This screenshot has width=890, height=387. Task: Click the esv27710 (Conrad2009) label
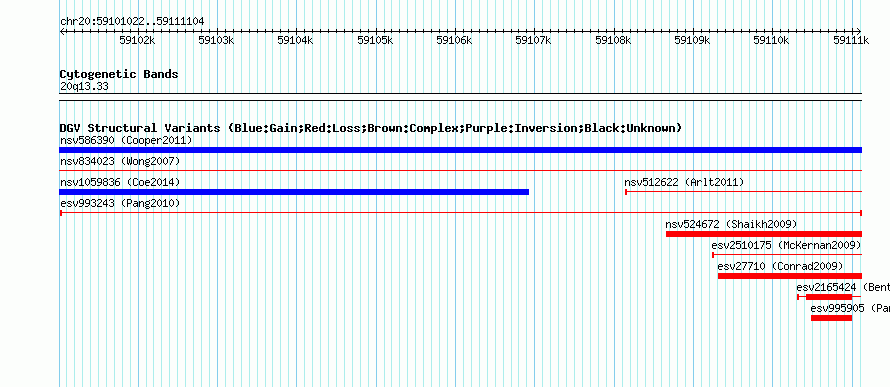[x=780, y=266]
